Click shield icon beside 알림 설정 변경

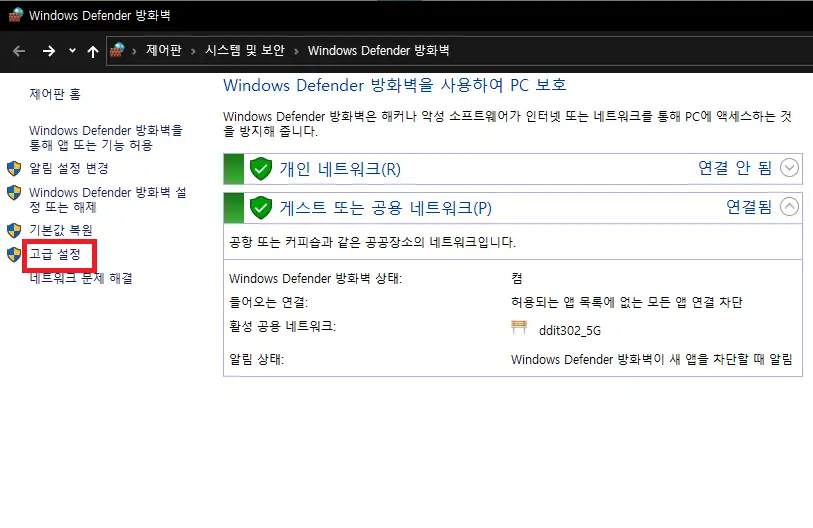(14, 168)
